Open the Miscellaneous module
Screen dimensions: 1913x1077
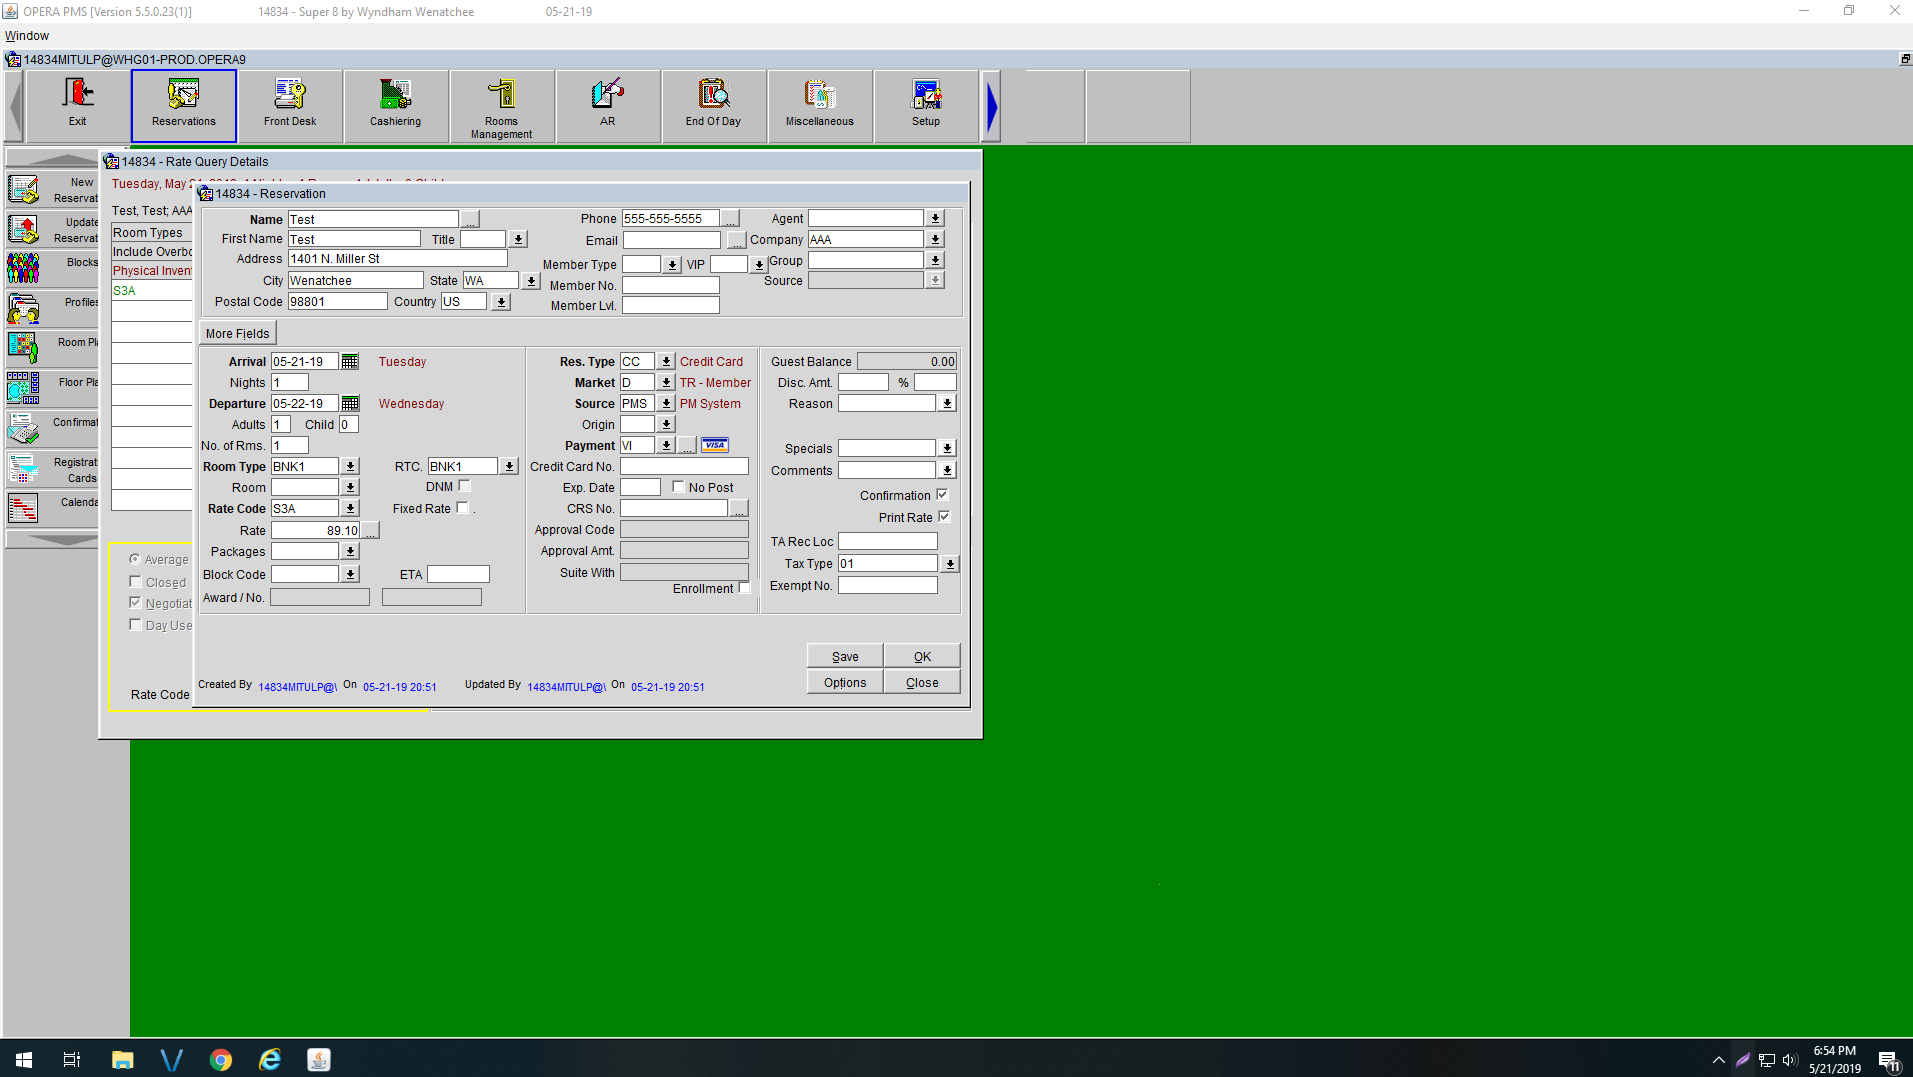[x=819, y=105]
